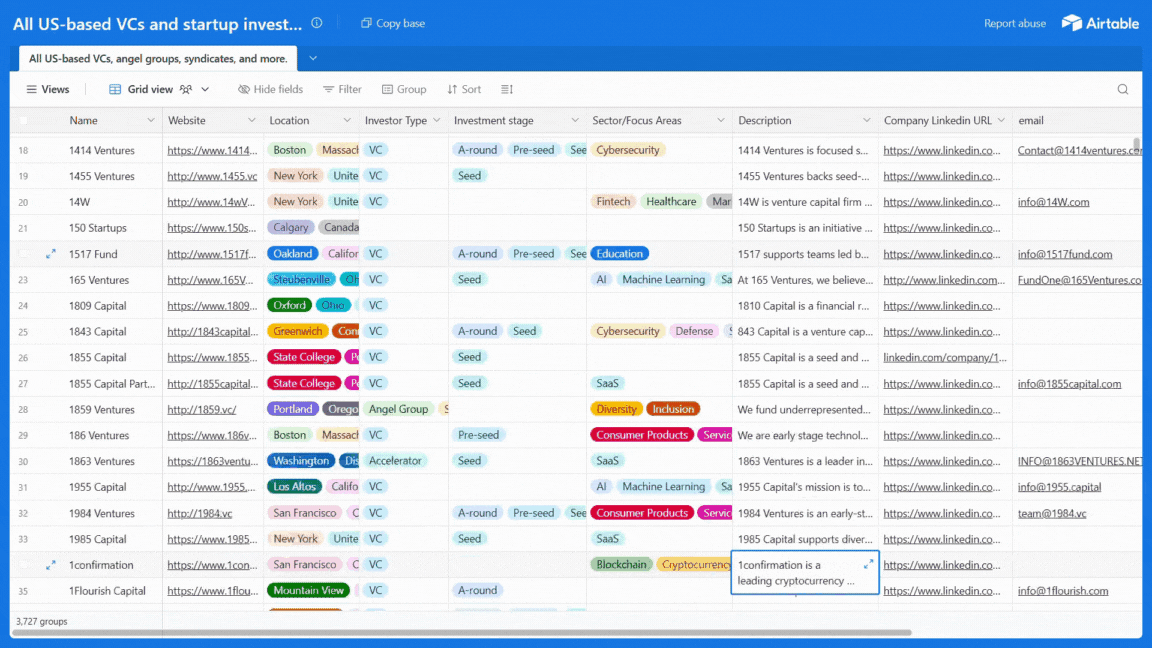Open the 1414 Ventures website link
The image size is (1152, 648).
[212, 151]
